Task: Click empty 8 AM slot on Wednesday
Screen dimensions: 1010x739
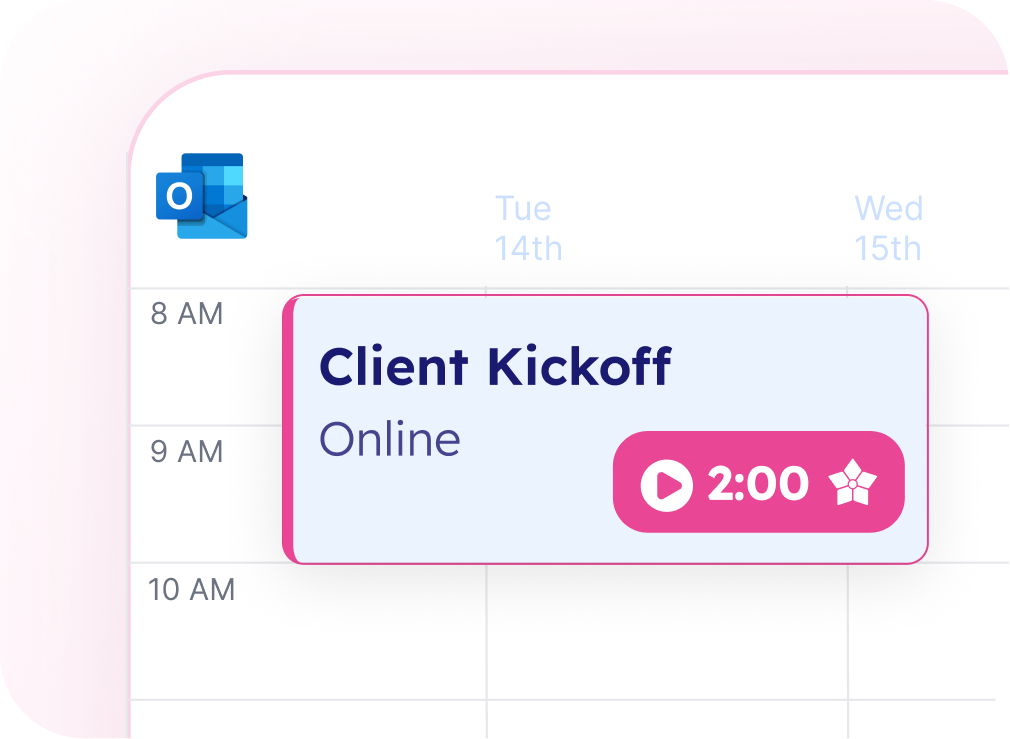Action: tap(969, 357)
